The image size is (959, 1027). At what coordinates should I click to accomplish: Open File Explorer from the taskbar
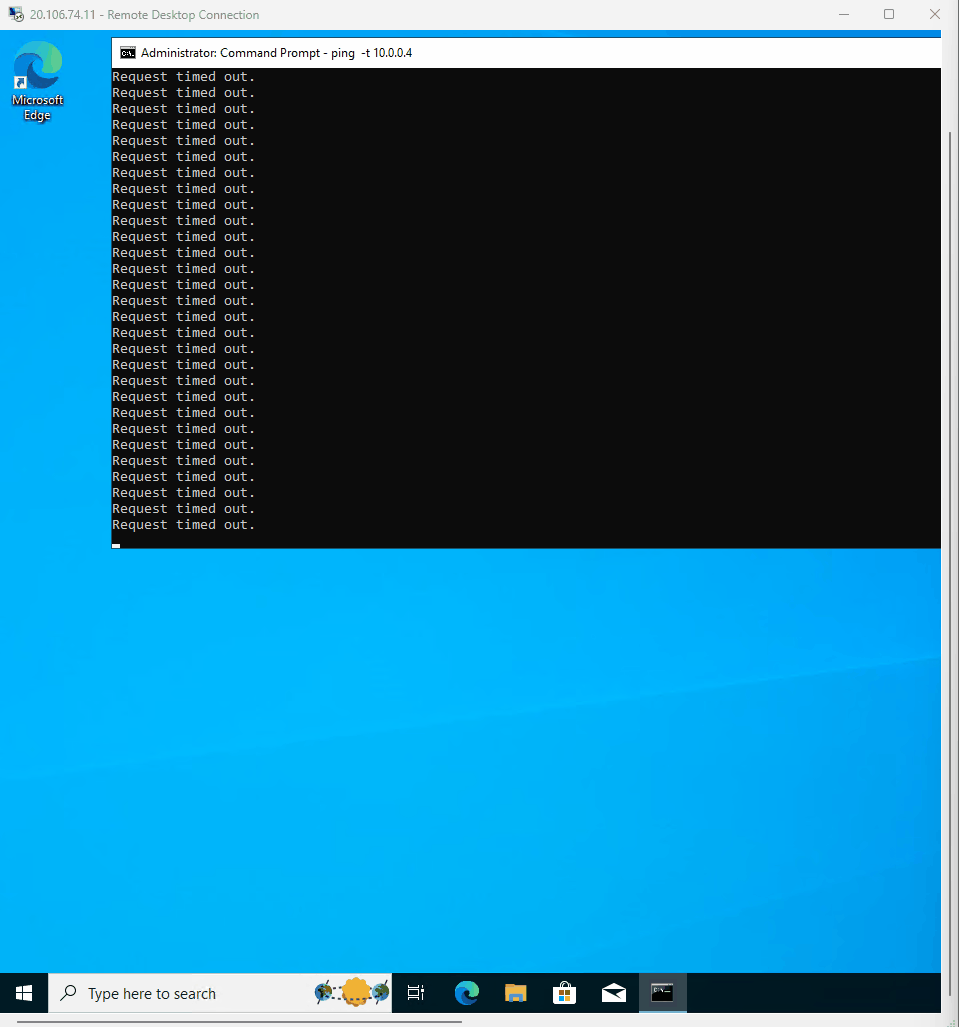coord(516,993)
